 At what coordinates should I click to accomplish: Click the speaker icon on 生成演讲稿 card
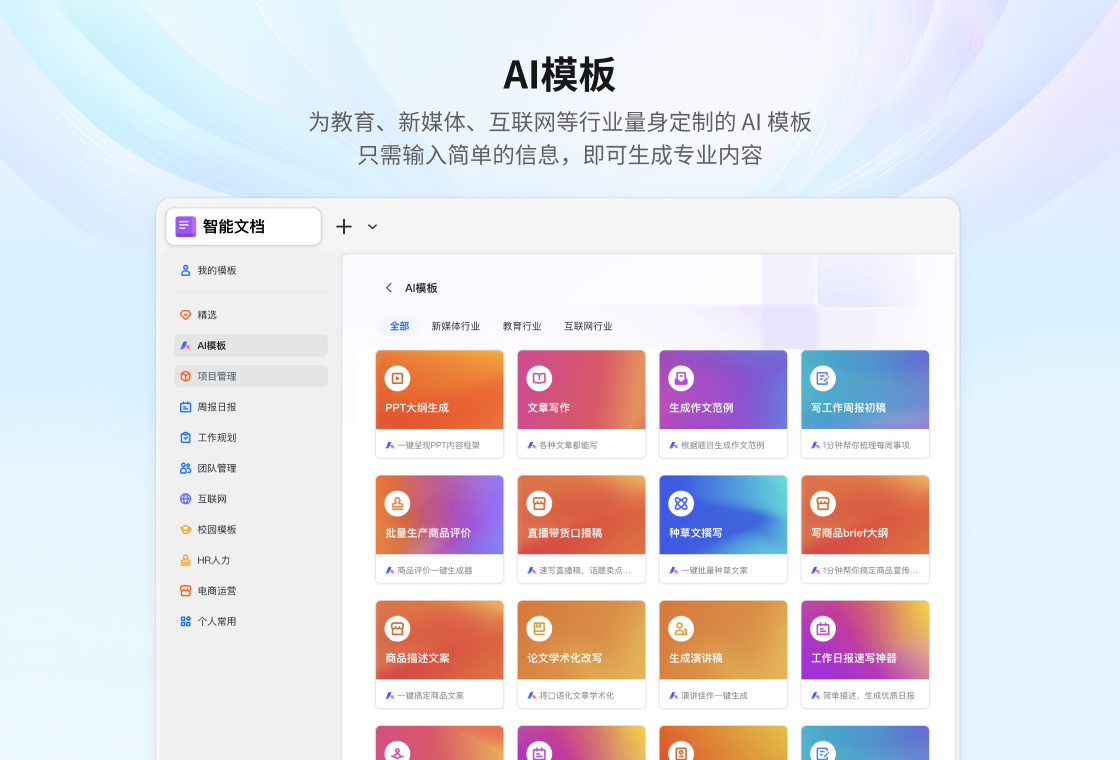coord(681,629)
